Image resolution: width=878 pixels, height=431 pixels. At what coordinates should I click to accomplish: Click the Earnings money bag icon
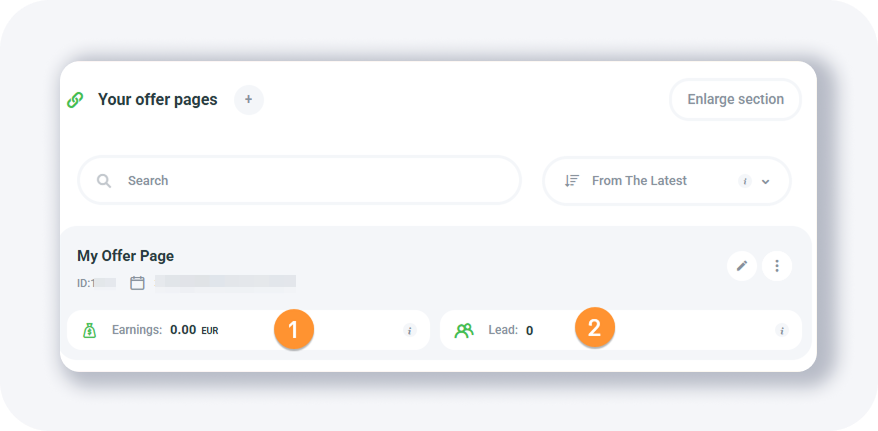(90, 330)
